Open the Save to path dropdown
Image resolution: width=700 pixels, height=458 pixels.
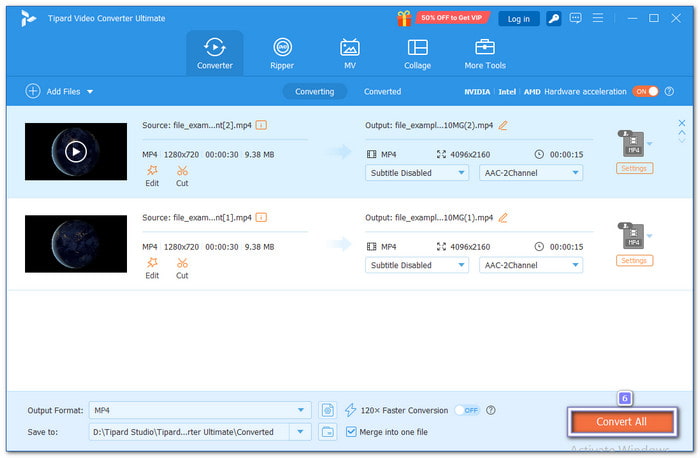(x=300, y=432)
